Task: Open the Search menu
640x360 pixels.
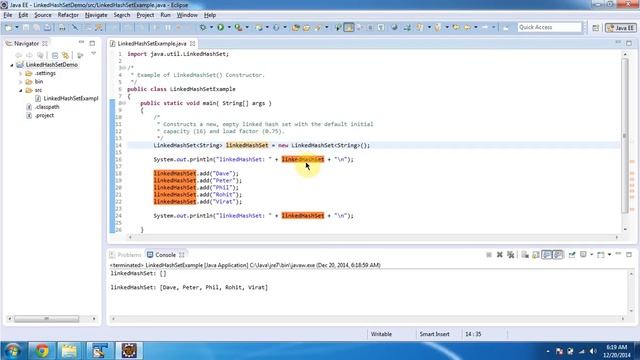Action: pos(122,15)
